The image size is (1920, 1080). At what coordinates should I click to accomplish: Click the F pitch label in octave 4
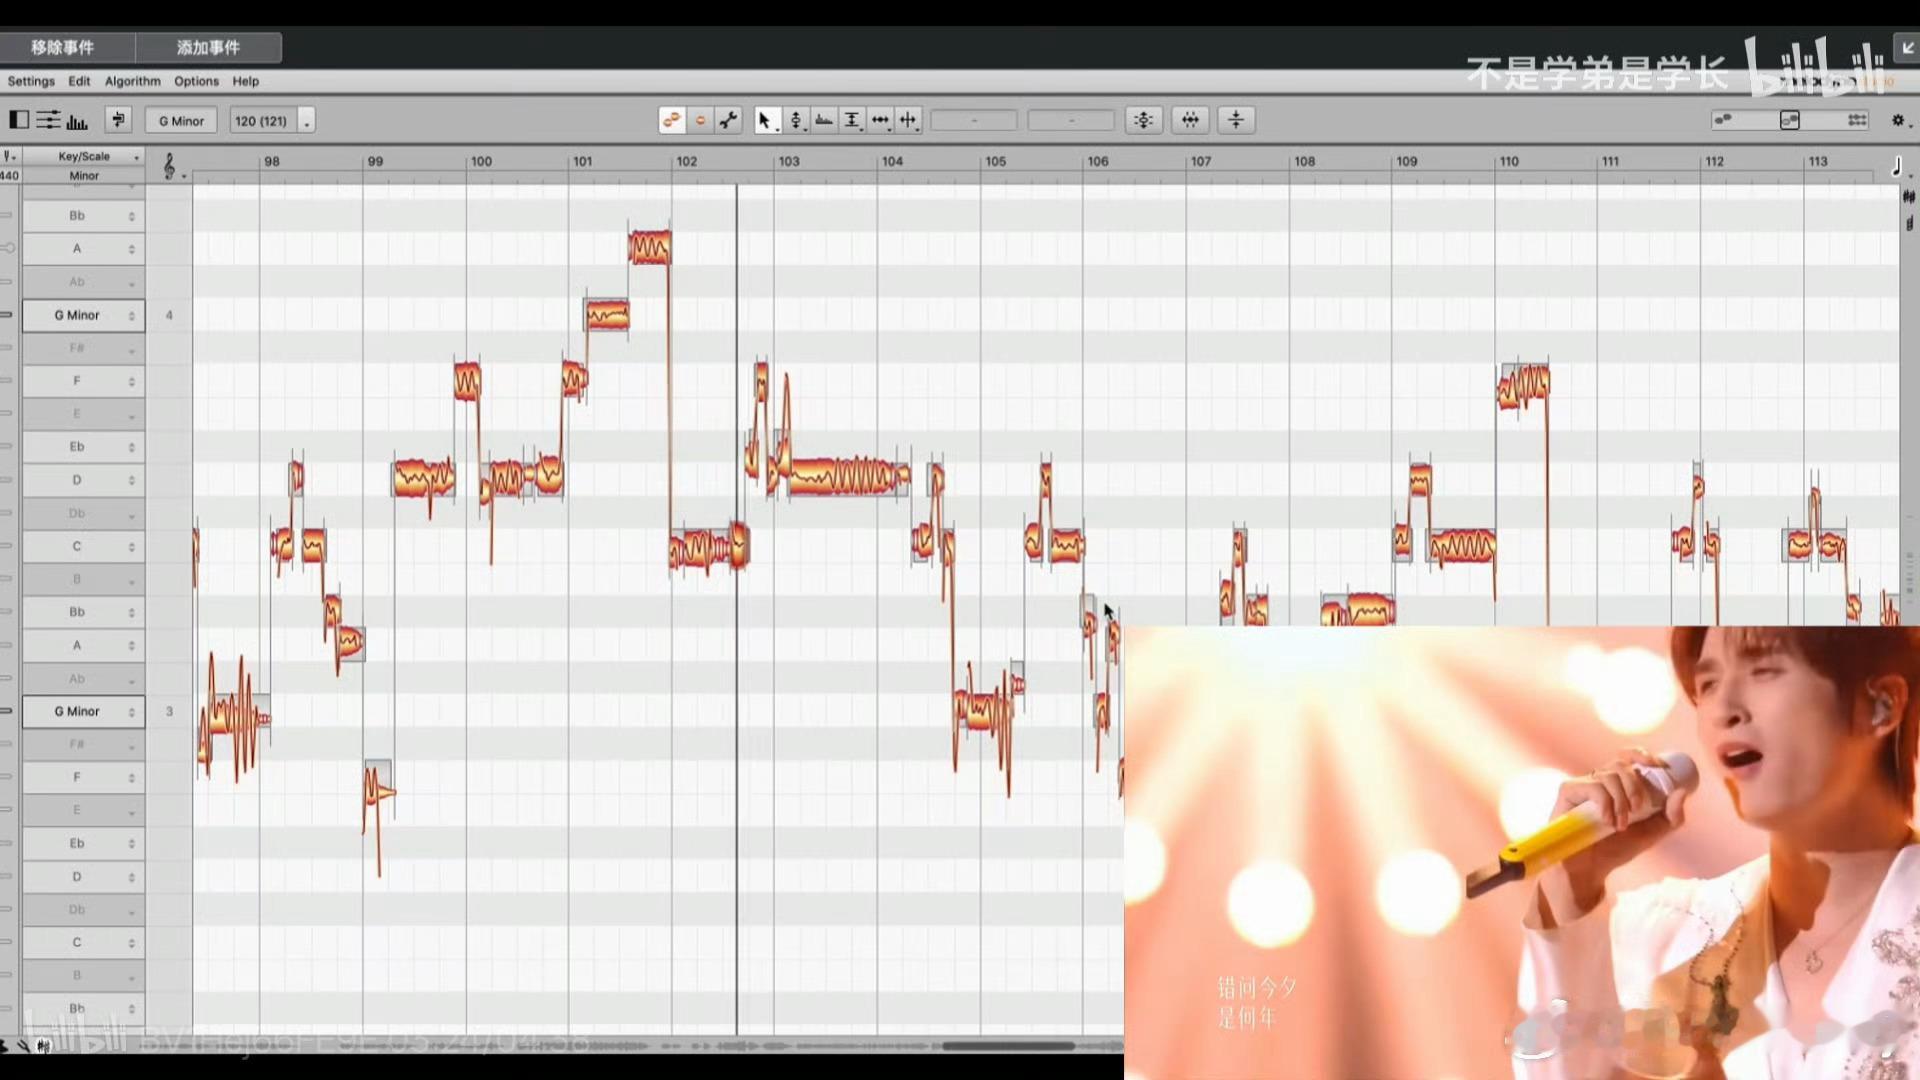pyautogui.click(x=77, y=381)
